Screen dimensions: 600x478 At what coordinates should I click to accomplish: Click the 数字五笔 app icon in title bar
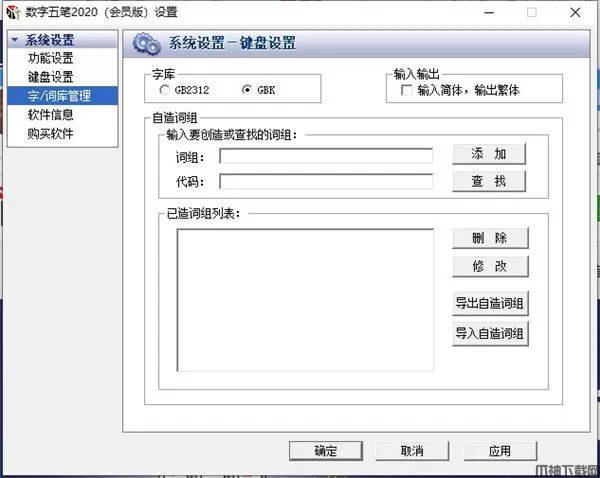click(x=13, y=12)
